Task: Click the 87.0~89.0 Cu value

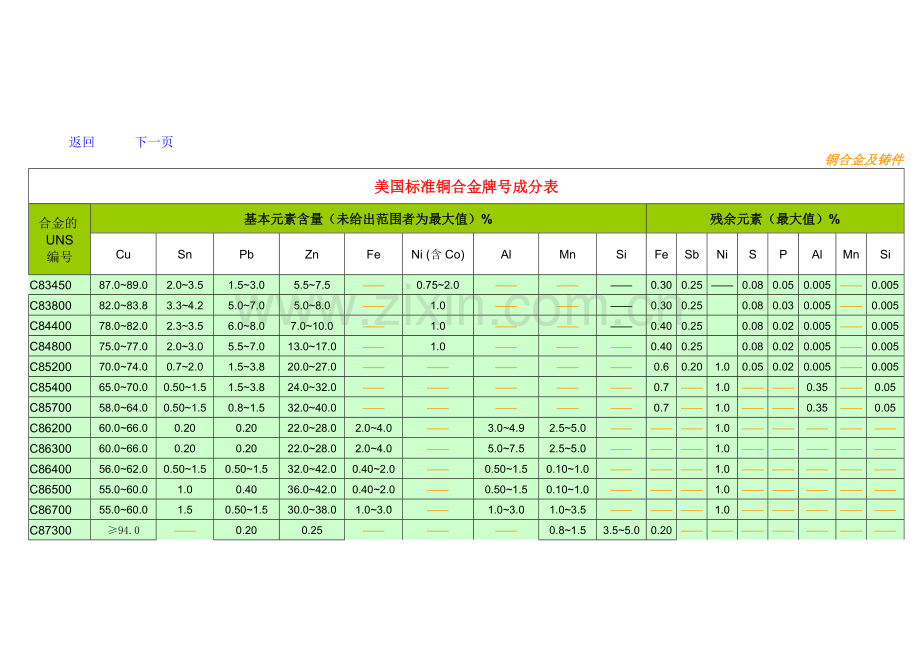Action: [x=123, y=285]
